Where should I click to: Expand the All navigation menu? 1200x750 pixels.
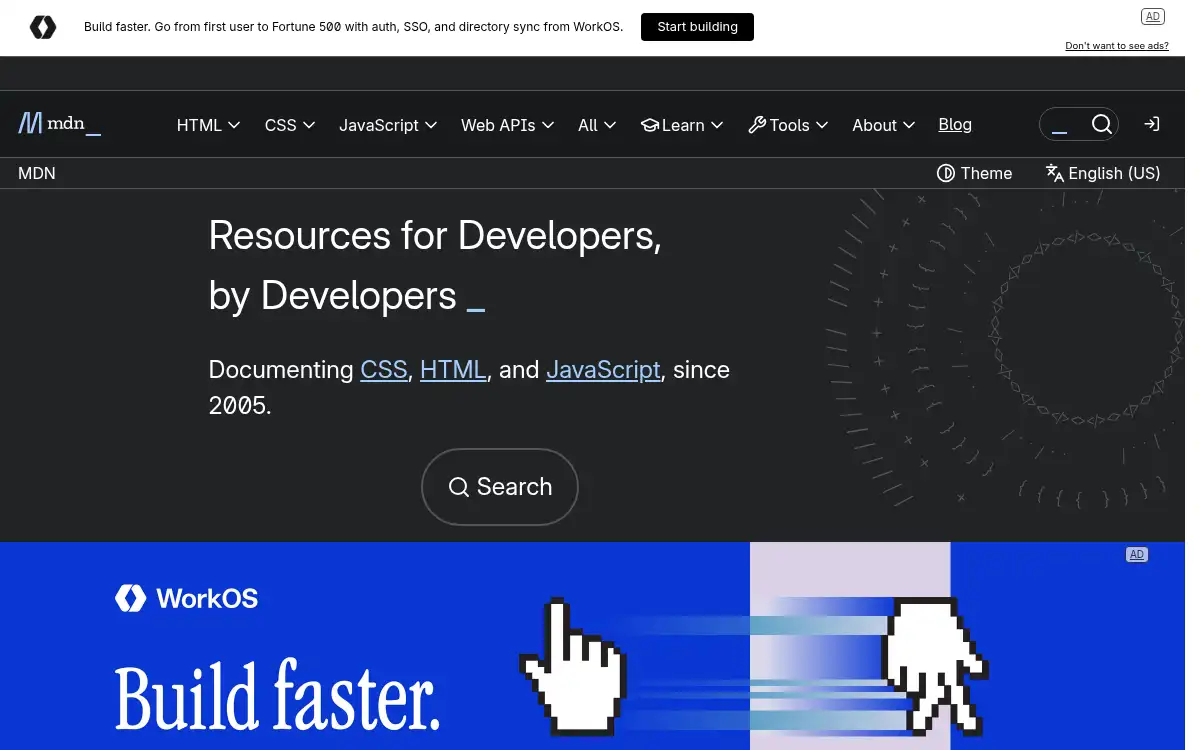(x=597, y=125)
